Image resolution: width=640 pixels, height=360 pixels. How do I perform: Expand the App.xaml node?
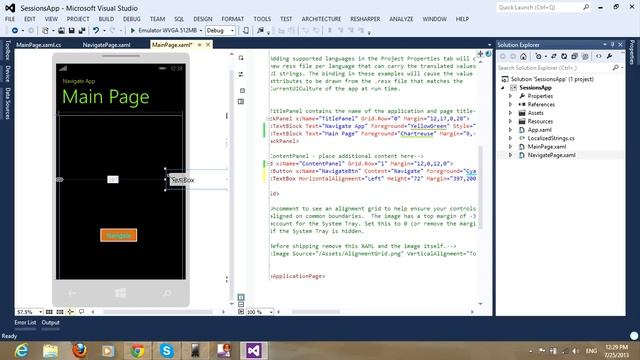pos(510,130)
